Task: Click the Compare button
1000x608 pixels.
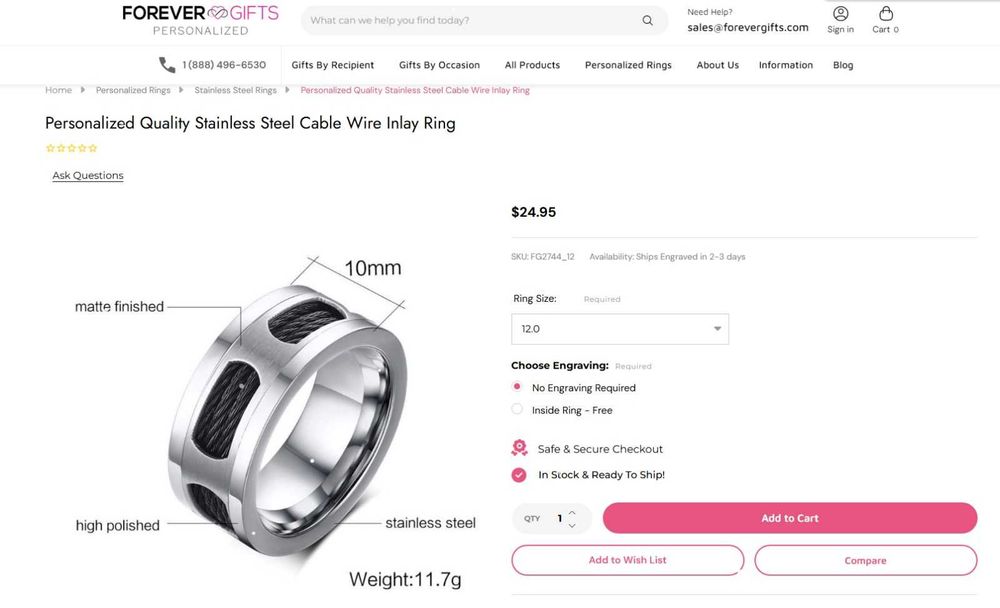Action: point(865,560)
